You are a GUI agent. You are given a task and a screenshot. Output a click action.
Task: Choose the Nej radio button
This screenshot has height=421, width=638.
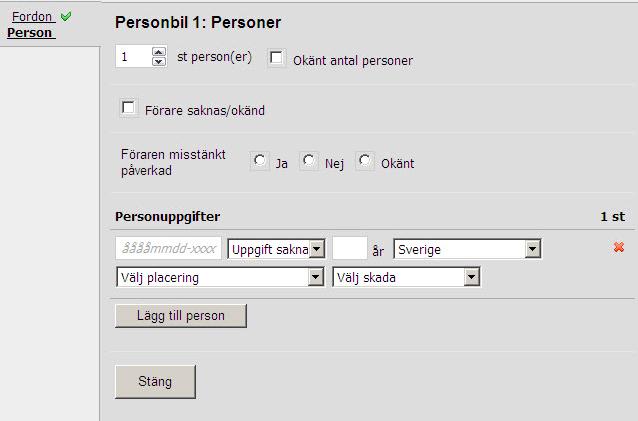click(x=309, y=161)
